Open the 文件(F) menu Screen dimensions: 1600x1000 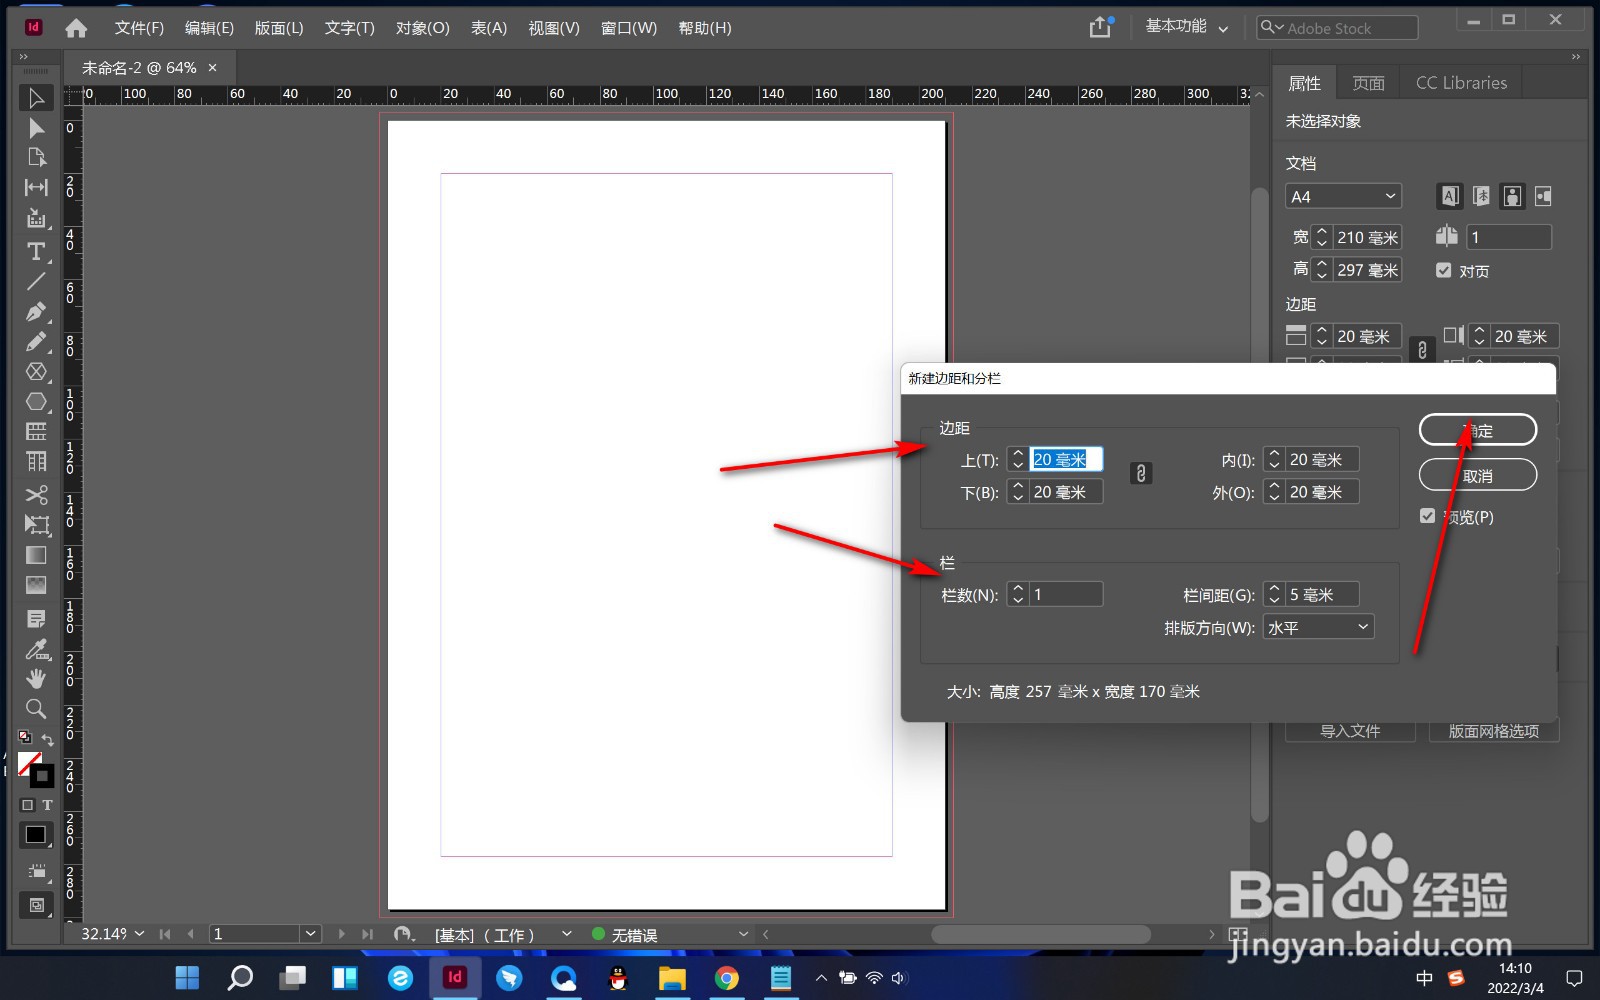pos(139,28)
